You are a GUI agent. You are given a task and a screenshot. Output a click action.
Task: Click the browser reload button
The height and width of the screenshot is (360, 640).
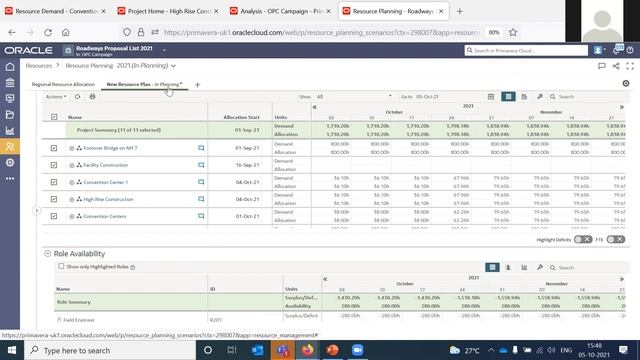point(48,32)
